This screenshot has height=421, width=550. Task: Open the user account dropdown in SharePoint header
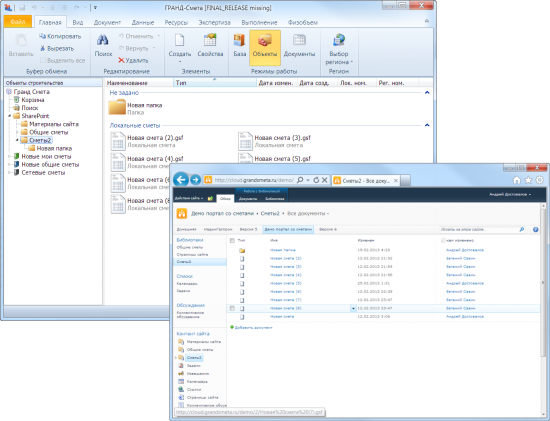510,194
